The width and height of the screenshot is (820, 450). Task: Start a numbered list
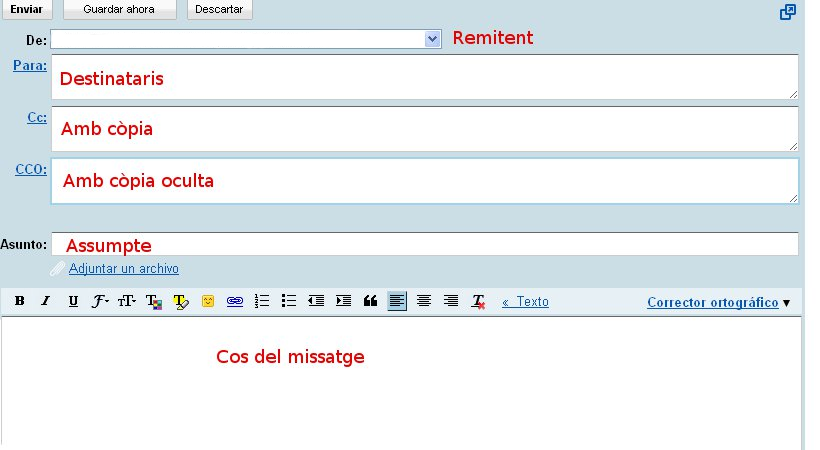coord(263,301)
